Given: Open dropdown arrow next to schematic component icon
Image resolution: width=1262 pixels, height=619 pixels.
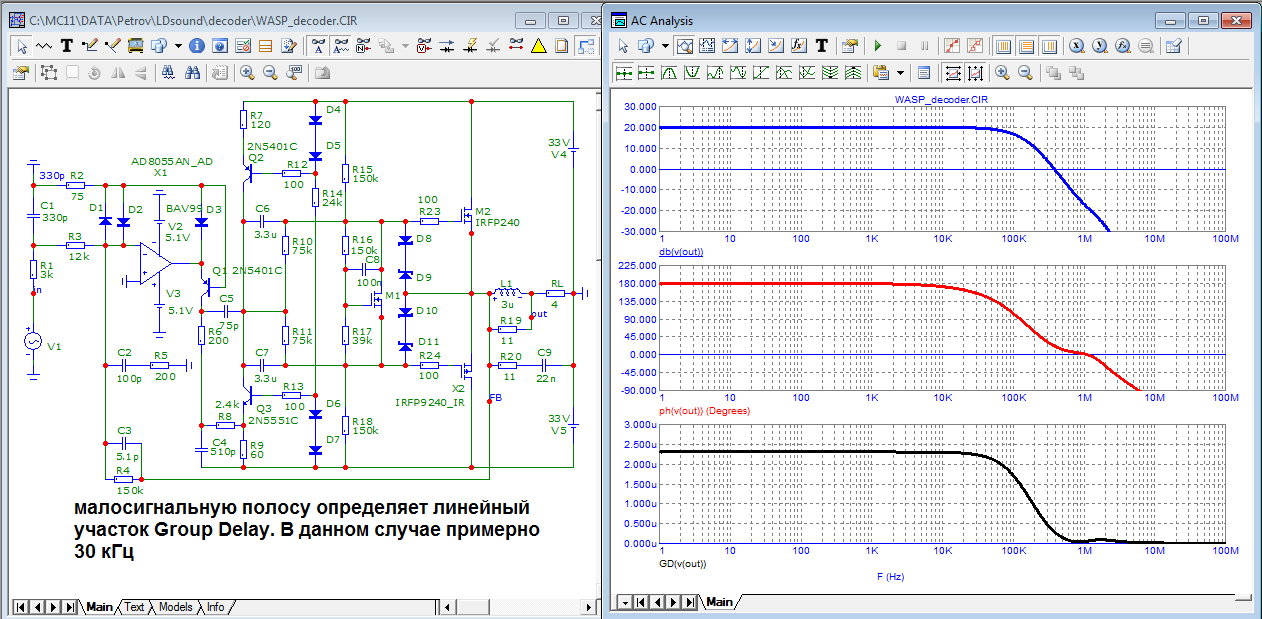Looking at the screenshot, I should pyautogui.click(x=178, y=45).
